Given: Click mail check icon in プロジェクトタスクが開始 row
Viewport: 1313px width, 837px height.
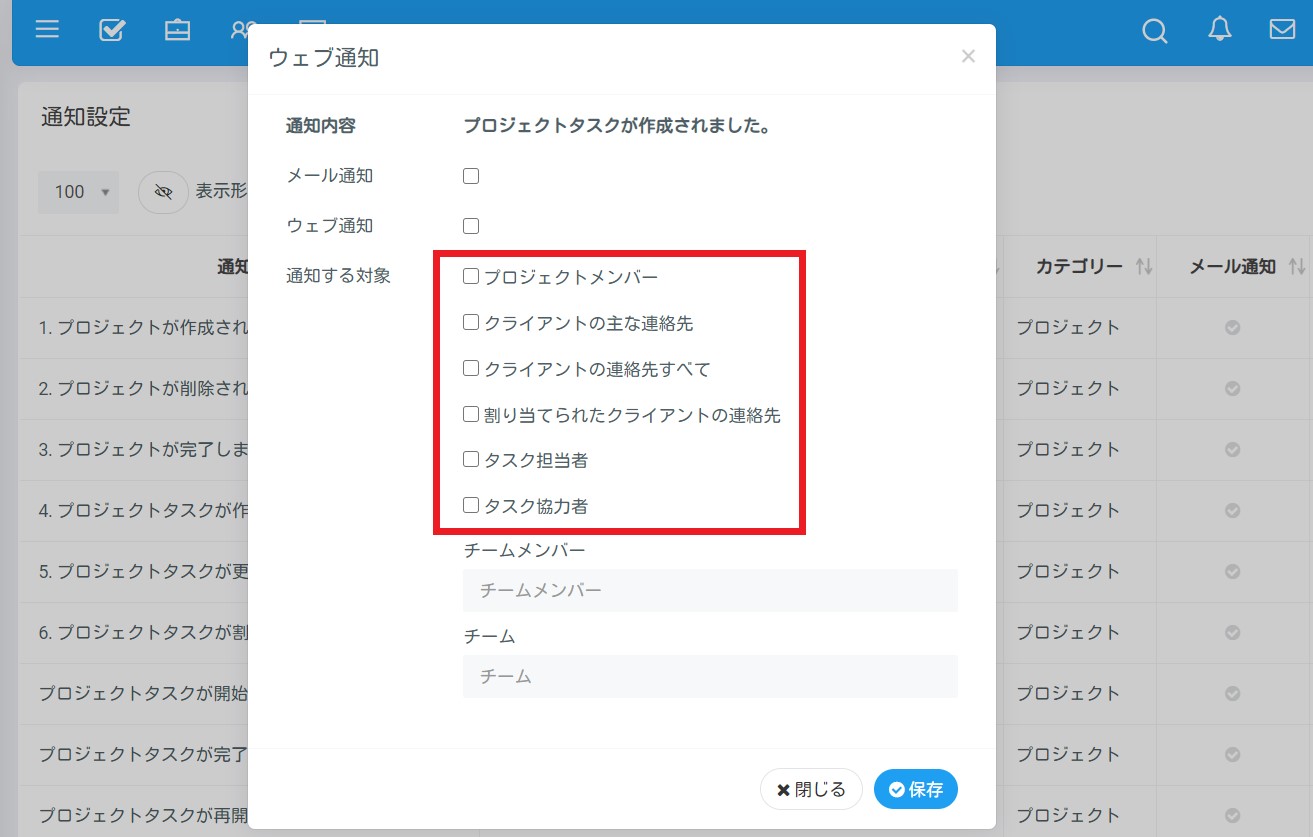Looking at the screenshot, I should [1233, 693].
